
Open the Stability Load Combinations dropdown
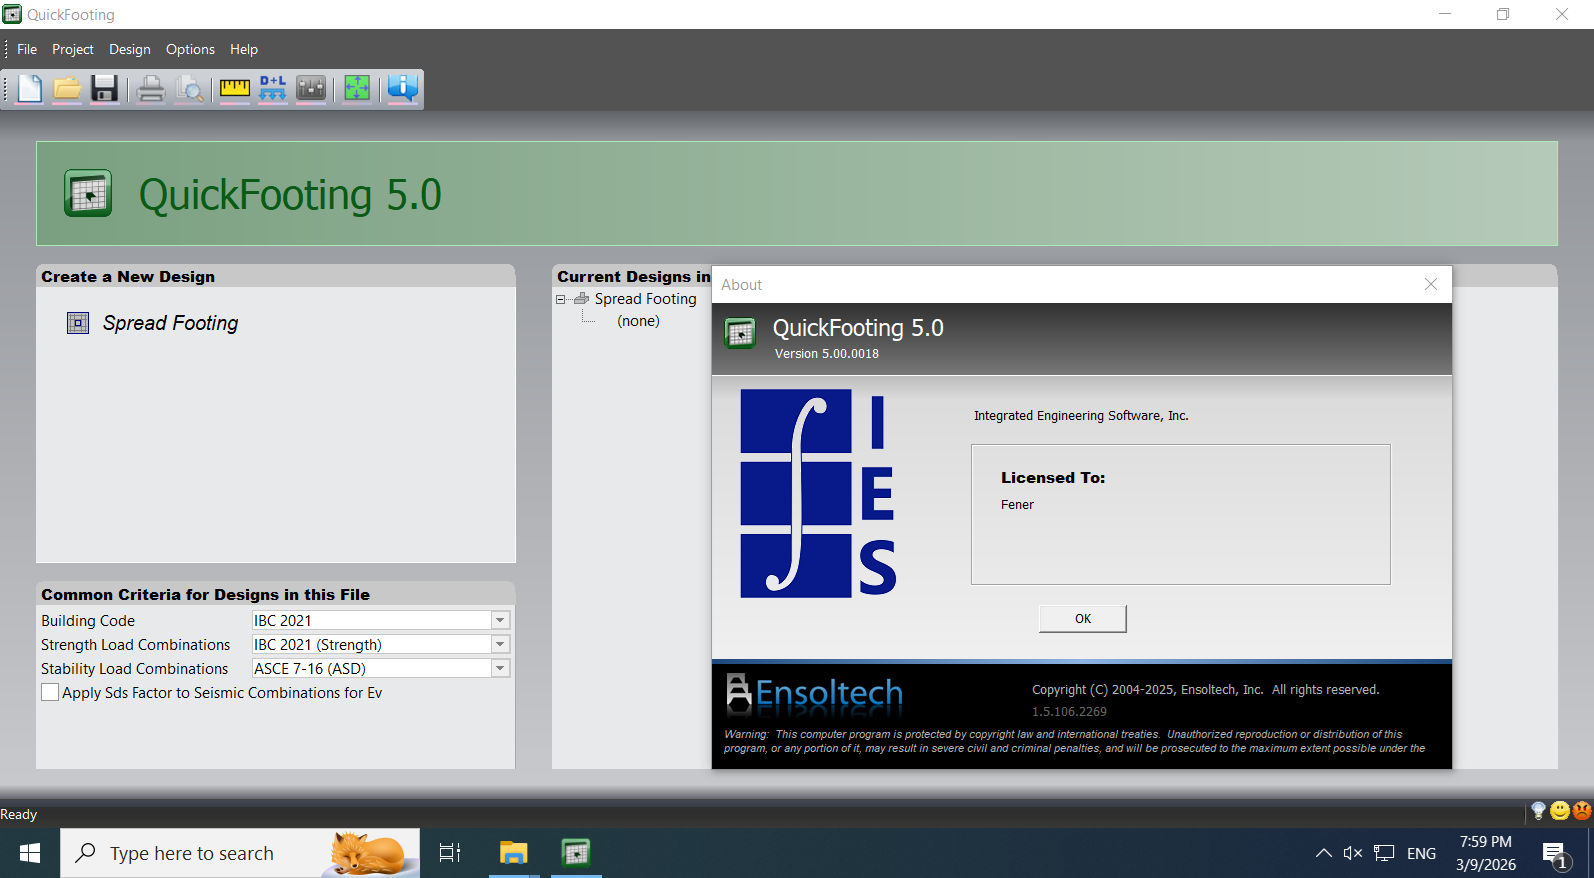[x=500, y=668]
